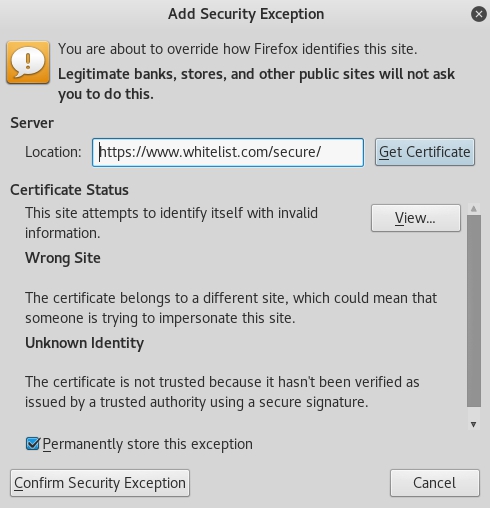The width and height of the screenshot is (490, 508).
Task: Click the 'Permanently store this exception' label text
Action: point(148,444)
